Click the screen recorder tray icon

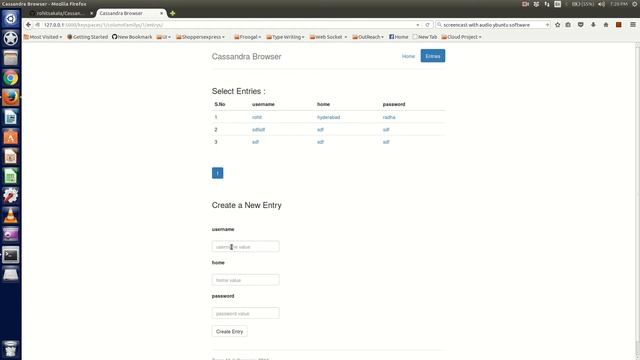click(x=525, y=4)
